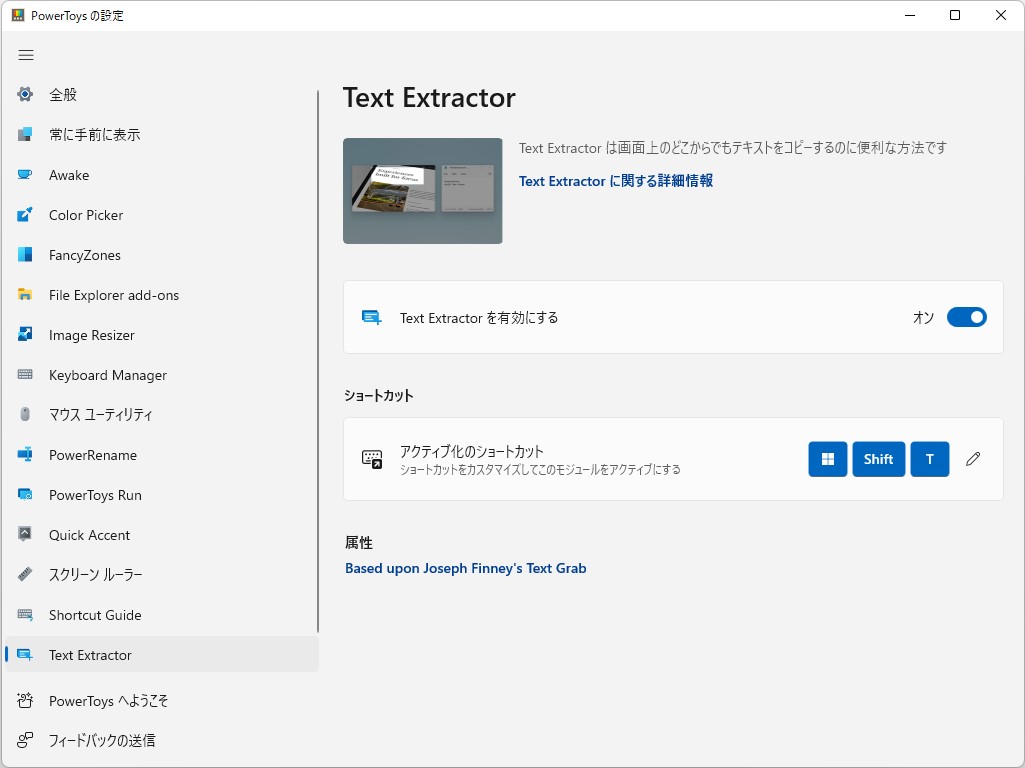Click the Awake coffee cup icon
Screen dimensions: 1025x768
pos(26,175)
